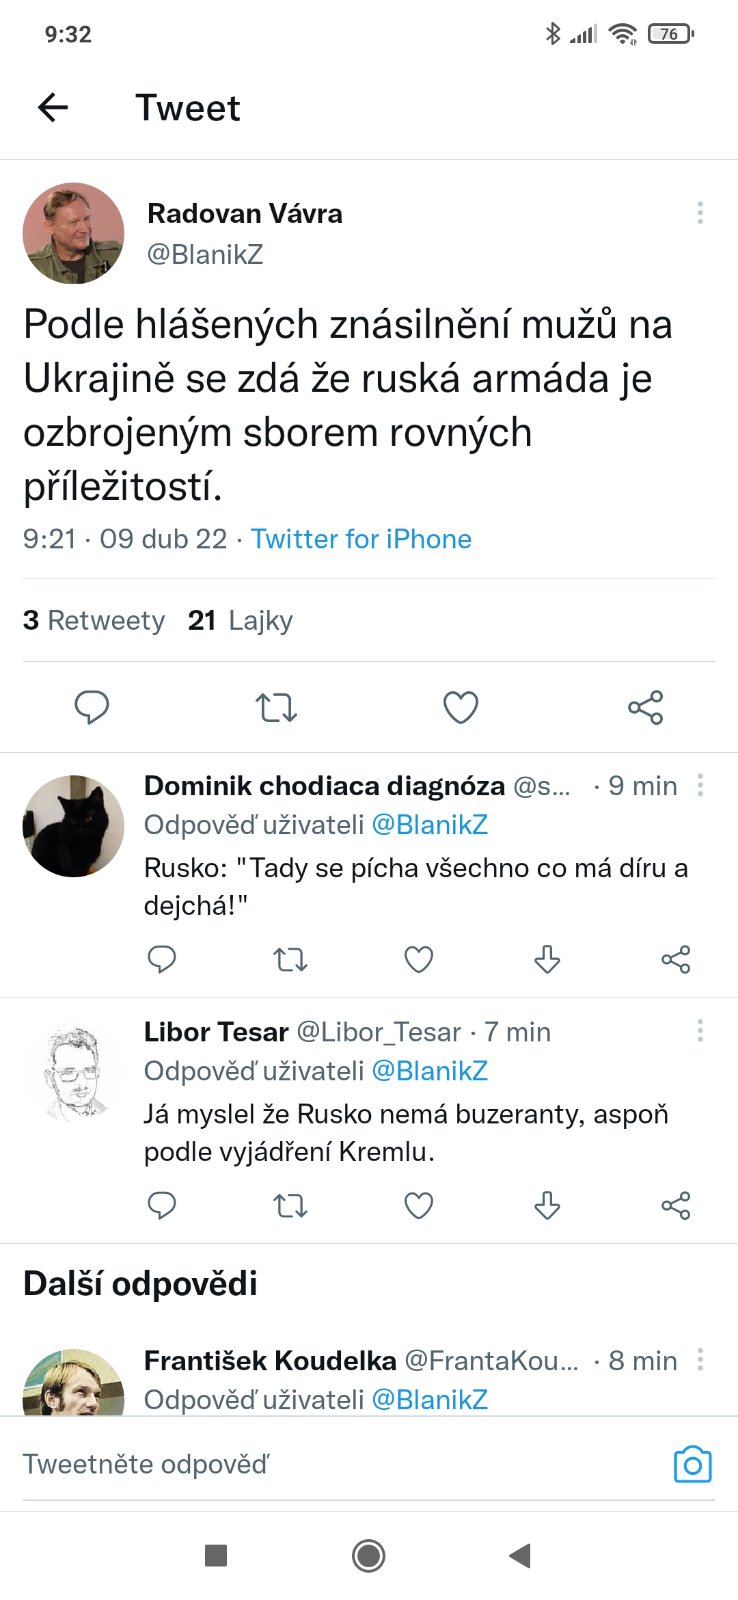Image resolution: width=738 pixels, height=1600 pixels.
Task: Share the main tweet
Action: (645, 707)
